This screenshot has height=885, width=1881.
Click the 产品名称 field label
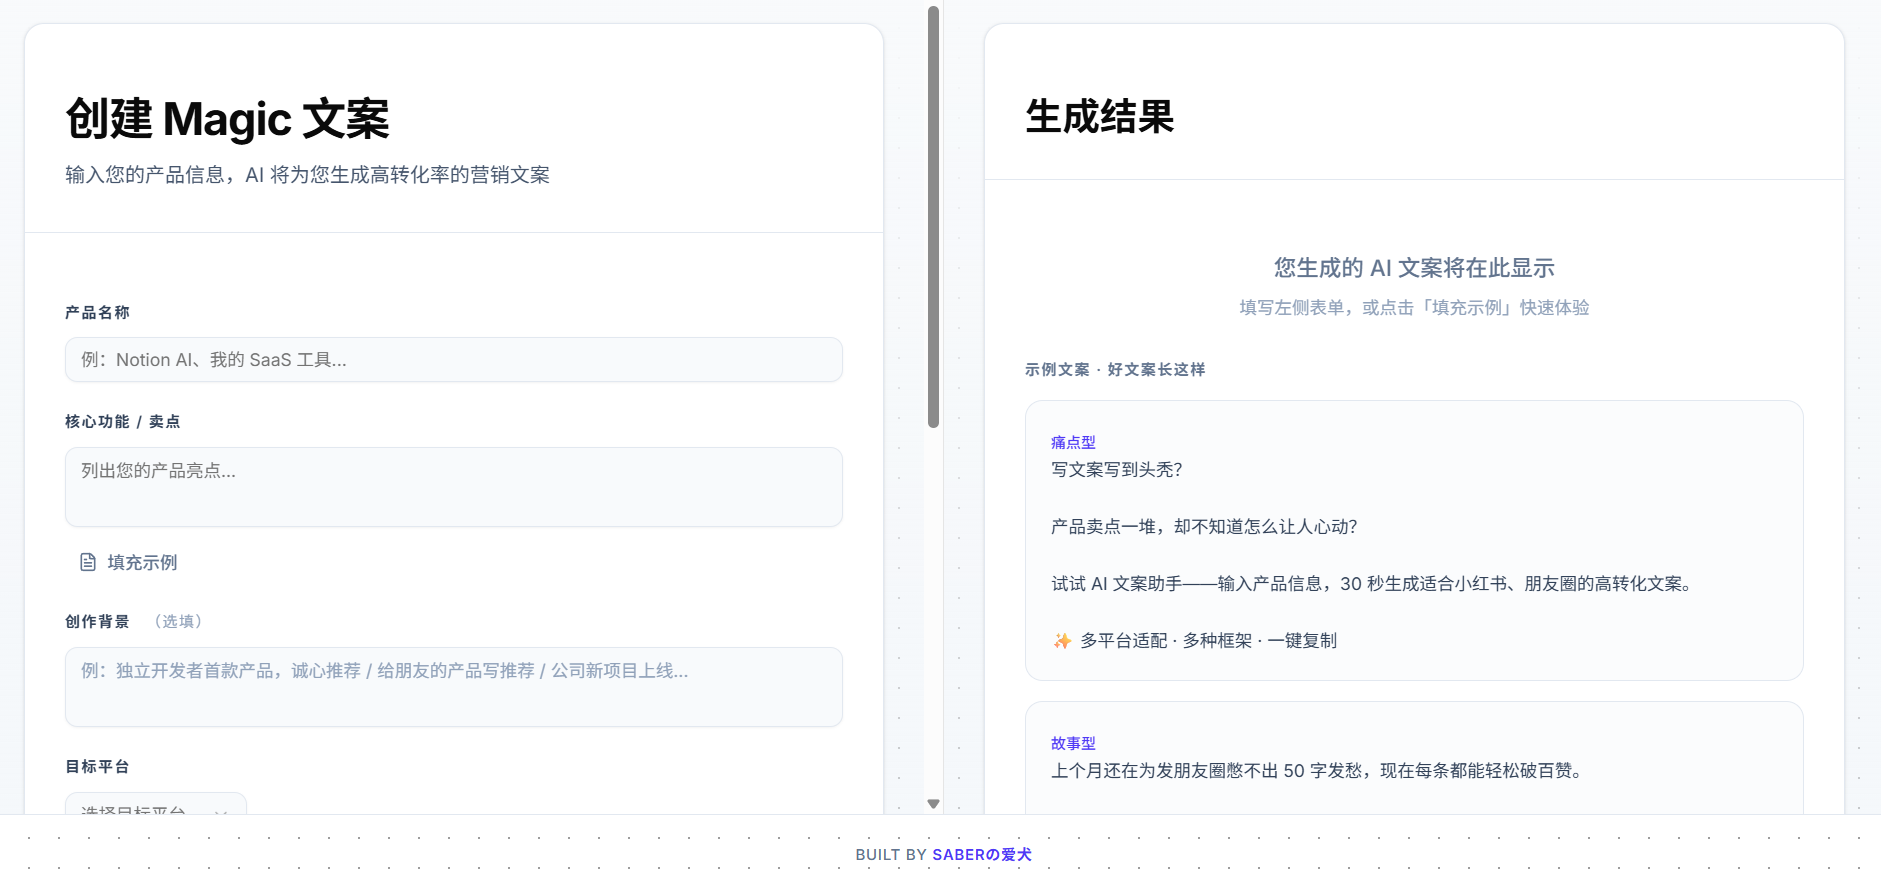97,312
